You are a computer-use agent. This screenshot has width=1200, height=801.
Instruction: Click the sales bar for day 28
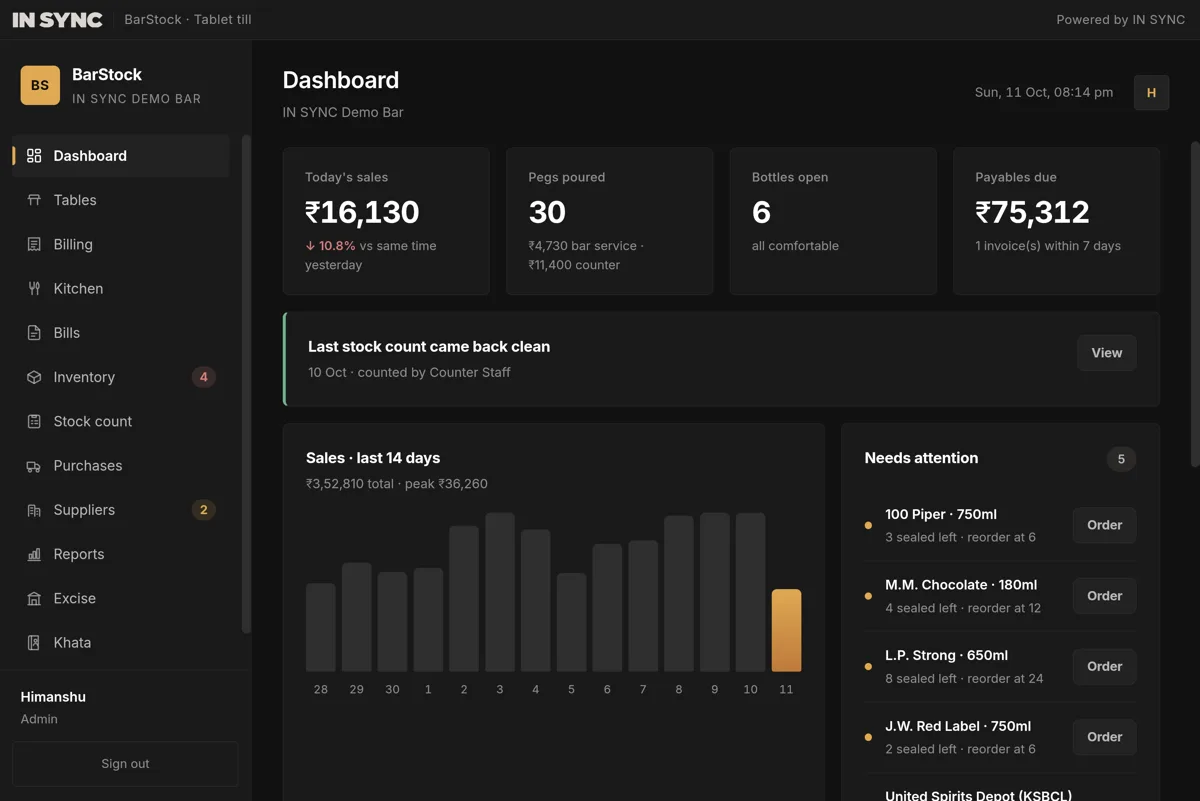[x=321, y=627]
